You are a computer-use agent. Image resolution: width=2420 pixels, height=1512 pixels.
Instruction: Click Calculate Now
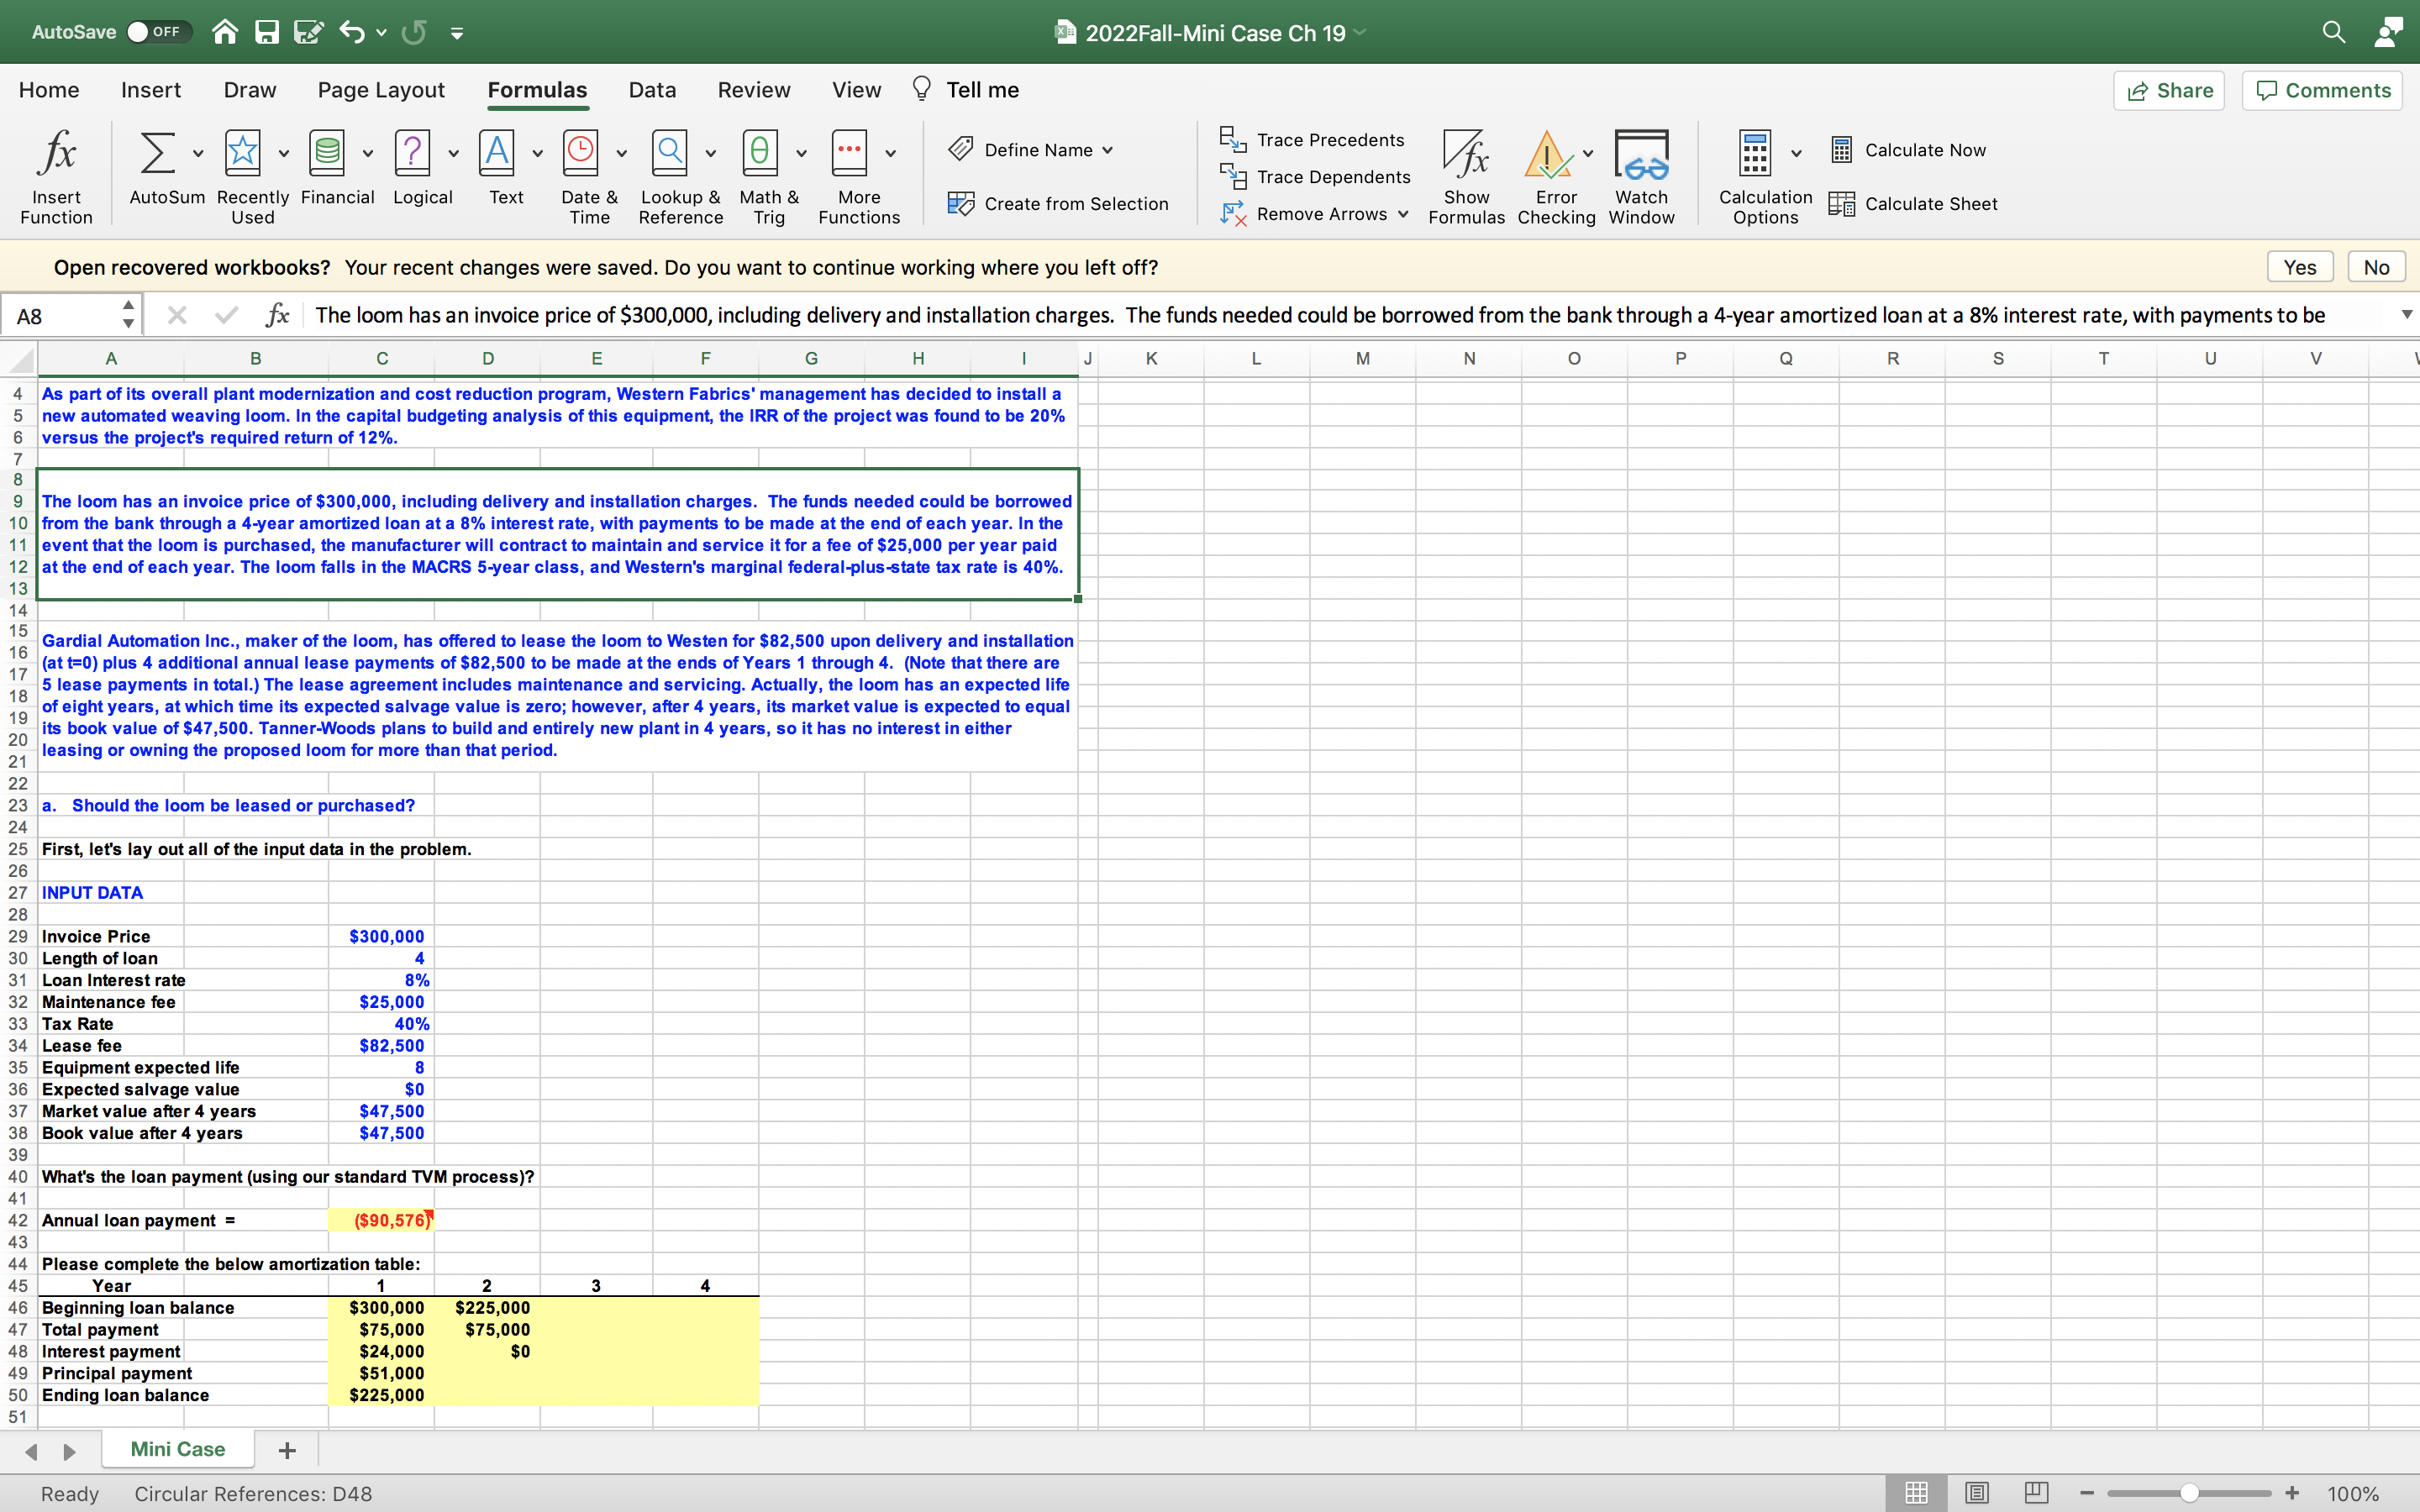pyautogui.click(x=1908, y=150)
